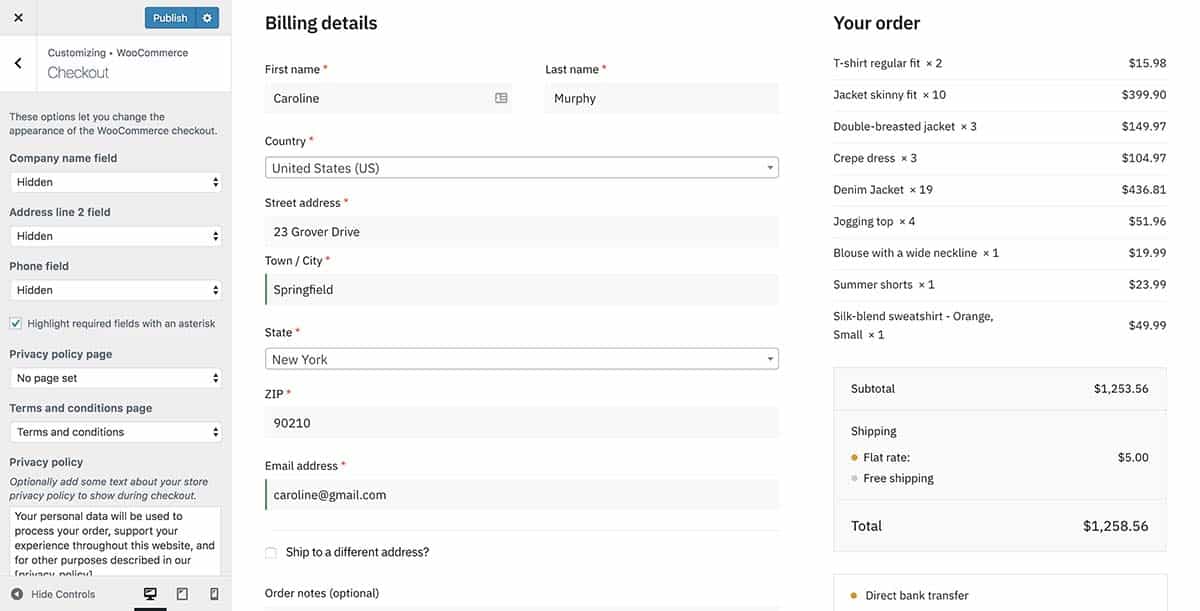Click the Subtotal amount $1,253.56
1200x611 pixels.
(1121, 389)
